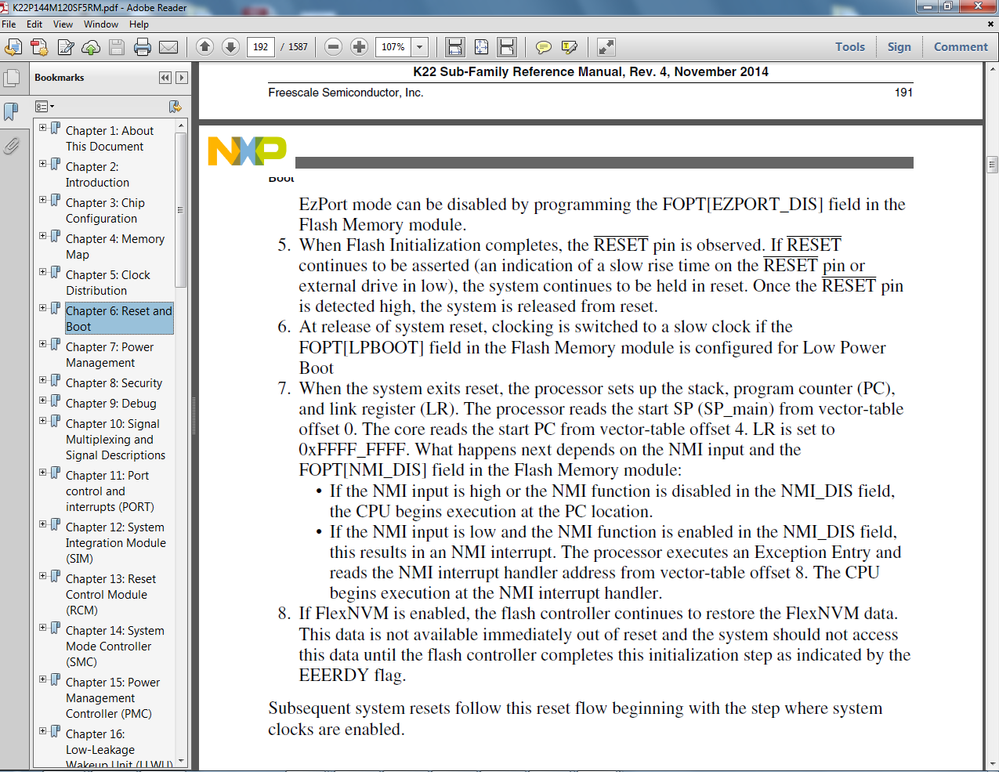This screenshot has height=772, width=999.
Task: Expand Chapter 14: System Mode Controller bookmark
Action: point(43,627)
